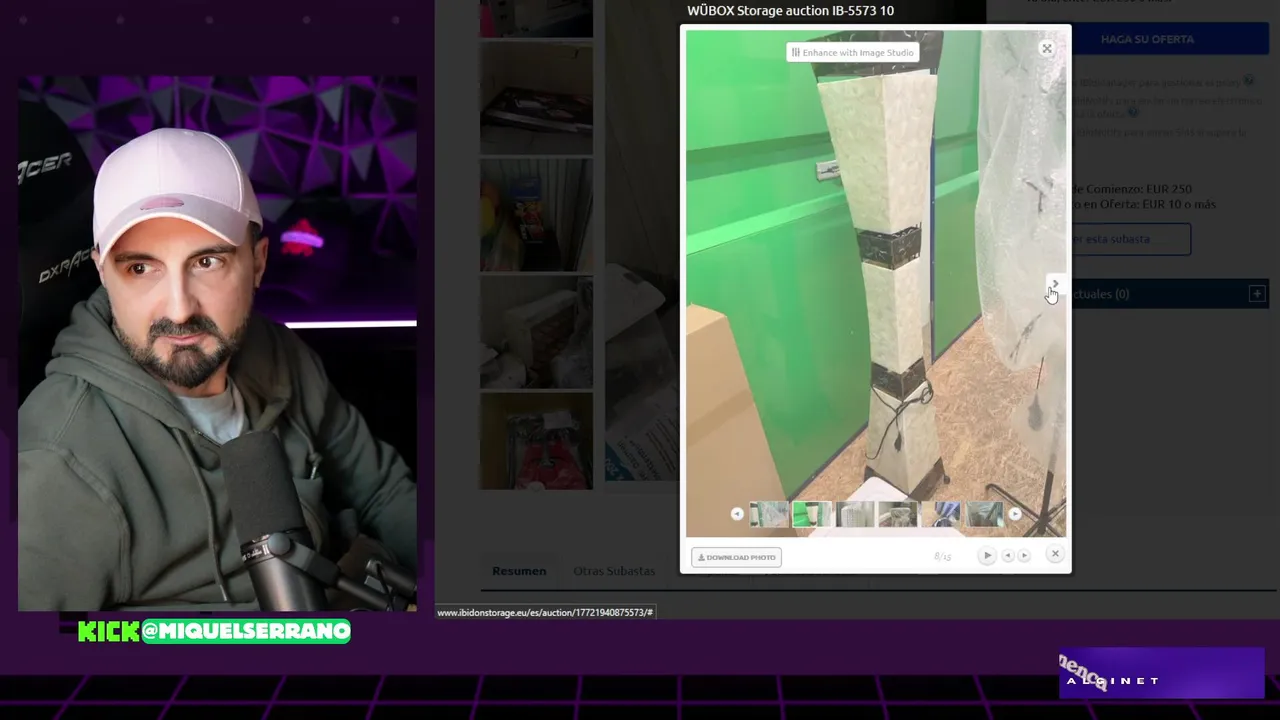1280x720 pixels.
Task: Go to previous photo using small arrow beside play
Action: click(1007, 555)
